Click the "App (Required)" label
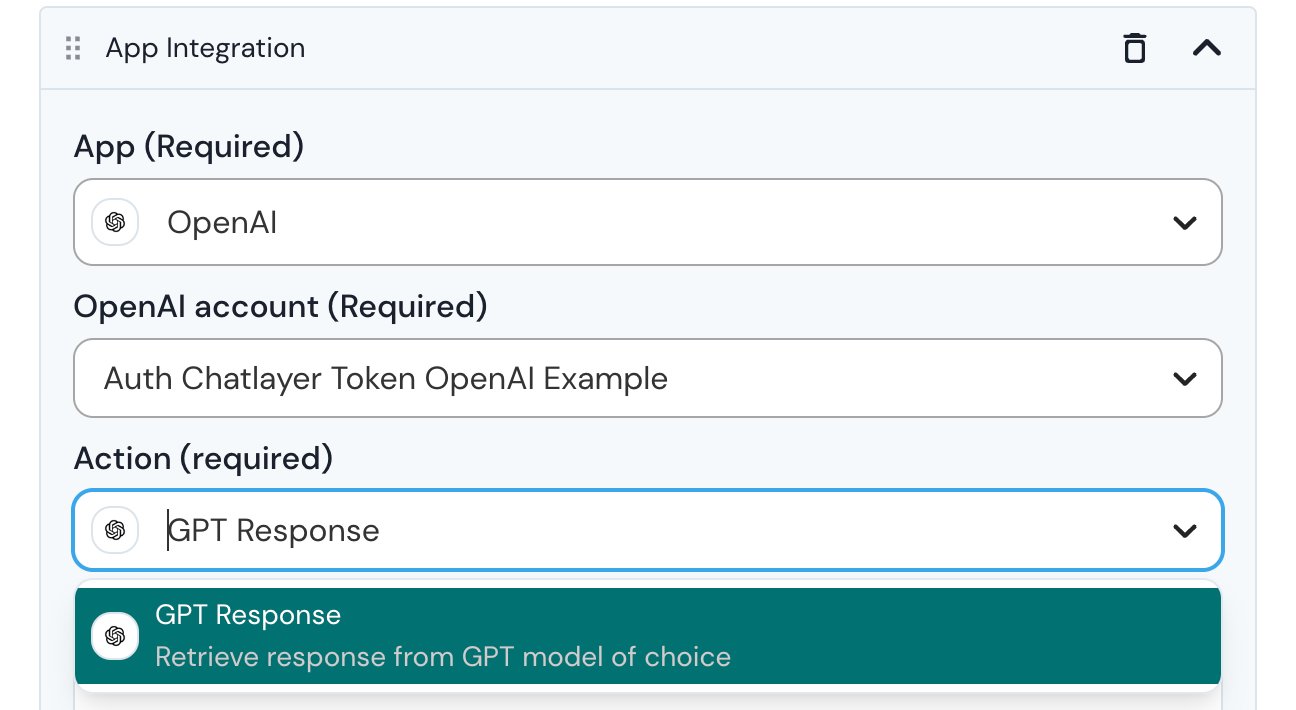1296x710 pixels. pyautogui.click(x=189, y=147)
